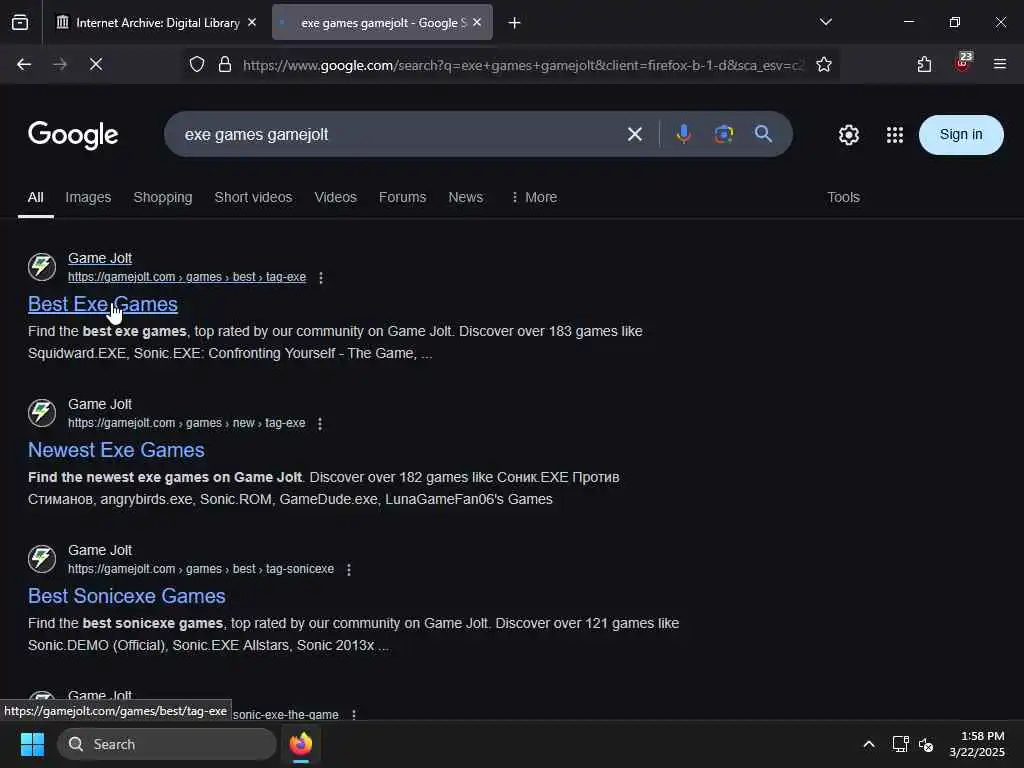Open options for sonic-exe-the-game result
The height and width of the screenshot is (768, 1024).
click(354, 715)
